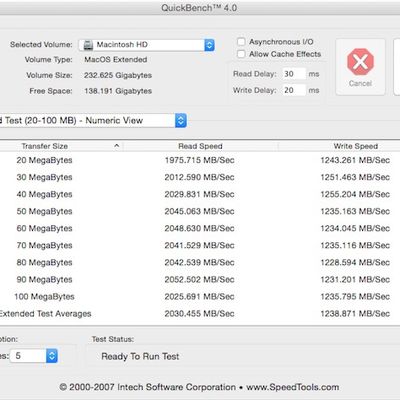Click read speed 2025.691 MB/Sec

(199, 296)
